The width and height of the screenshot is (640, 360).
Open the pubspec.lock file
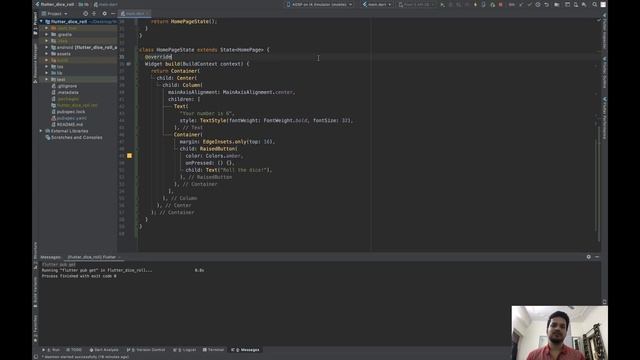[x=68, y=111]
